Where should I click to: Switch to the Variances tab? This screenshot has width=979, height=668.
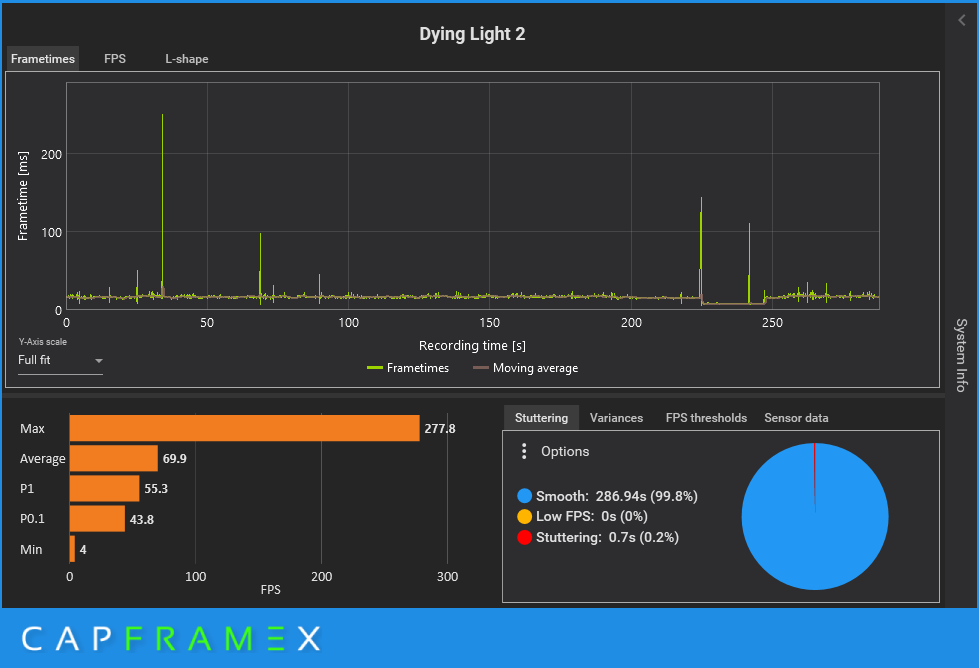(616, 418)
